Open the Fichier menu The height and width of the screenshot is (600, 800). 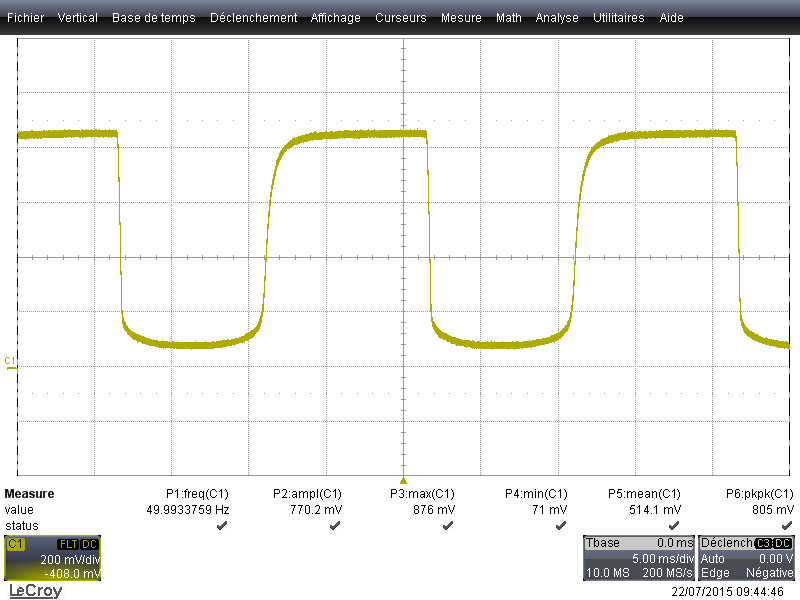click(26, 18)
